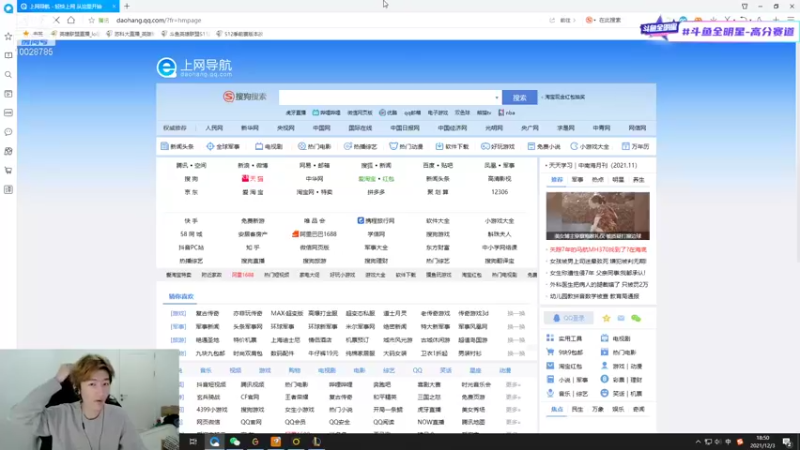Image resolution: width=800 pixels, height=450 pixels.
Task: Click the 上网导航 site logo
Action: 194,67
